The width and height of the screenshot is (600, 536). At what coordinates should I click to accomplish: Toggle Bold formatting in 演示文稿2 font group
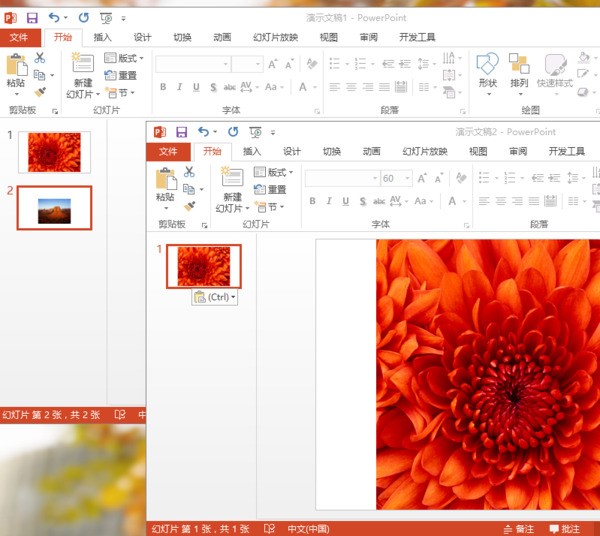coord(313,201)
